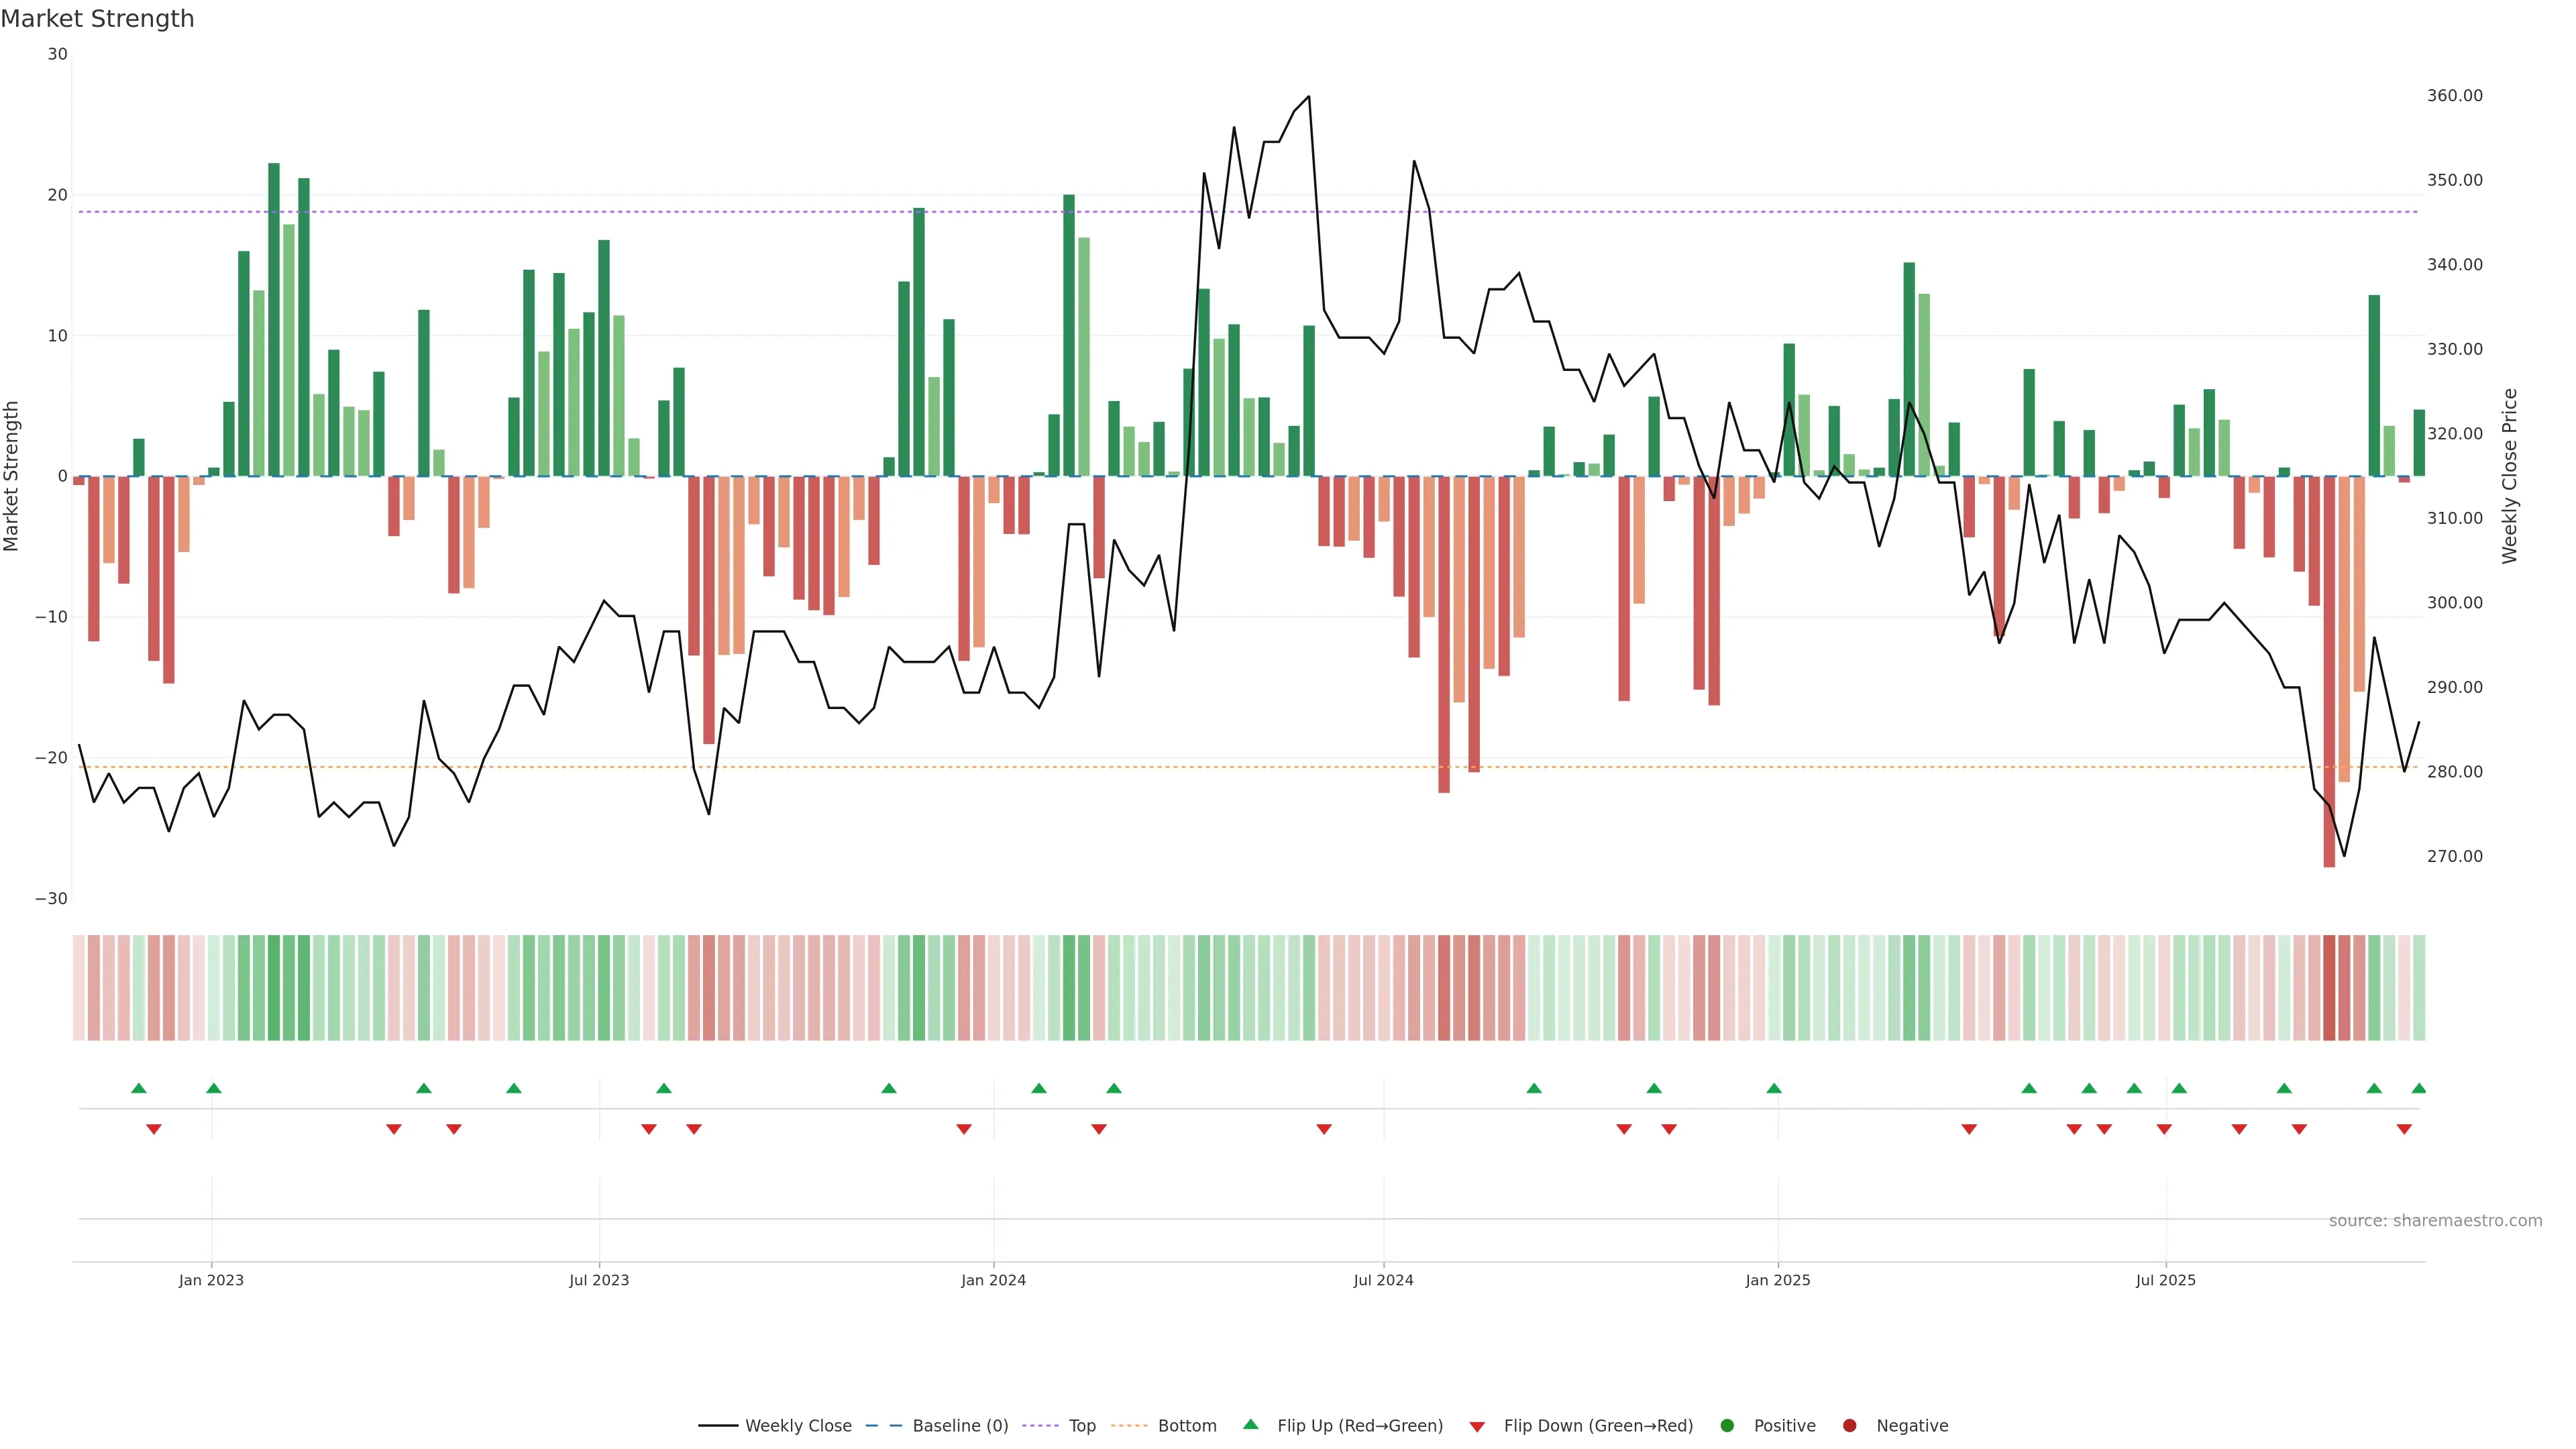The image size is (2576, 1449).
Task: Click Weekly Close Price axis title
Action: coord(2509,476)
